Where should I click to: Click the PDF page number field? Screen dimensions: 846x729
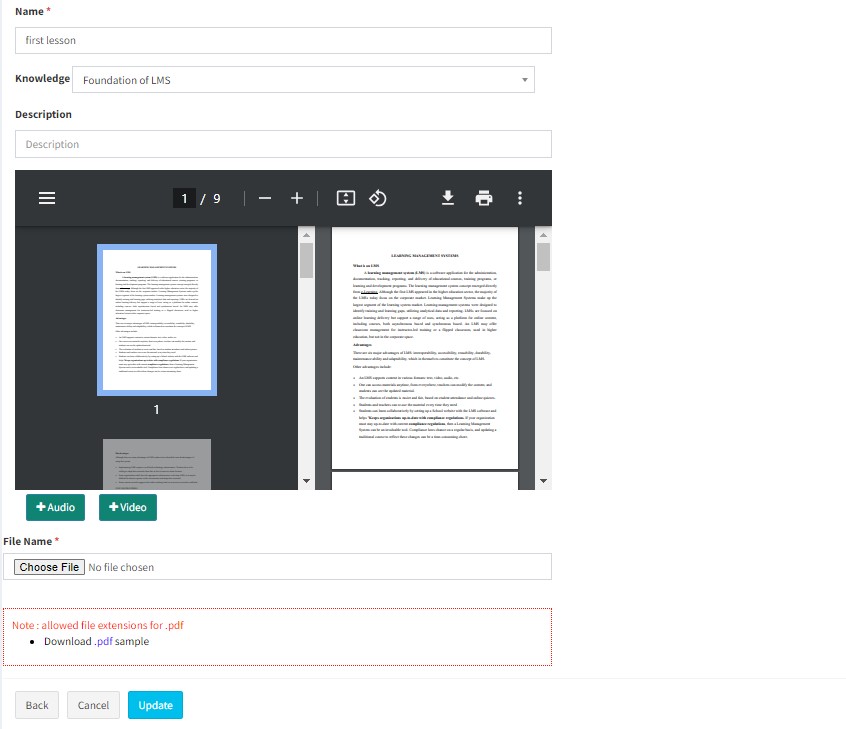(184, 198)
